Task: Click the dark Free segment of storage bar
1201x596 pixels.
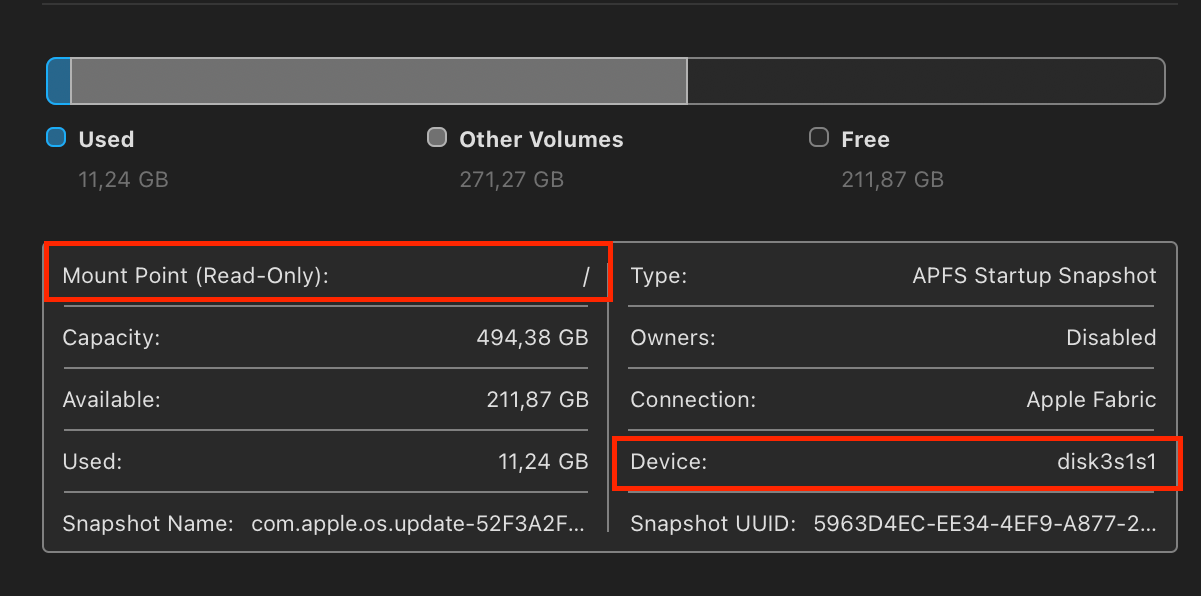Action: point(925,81)
